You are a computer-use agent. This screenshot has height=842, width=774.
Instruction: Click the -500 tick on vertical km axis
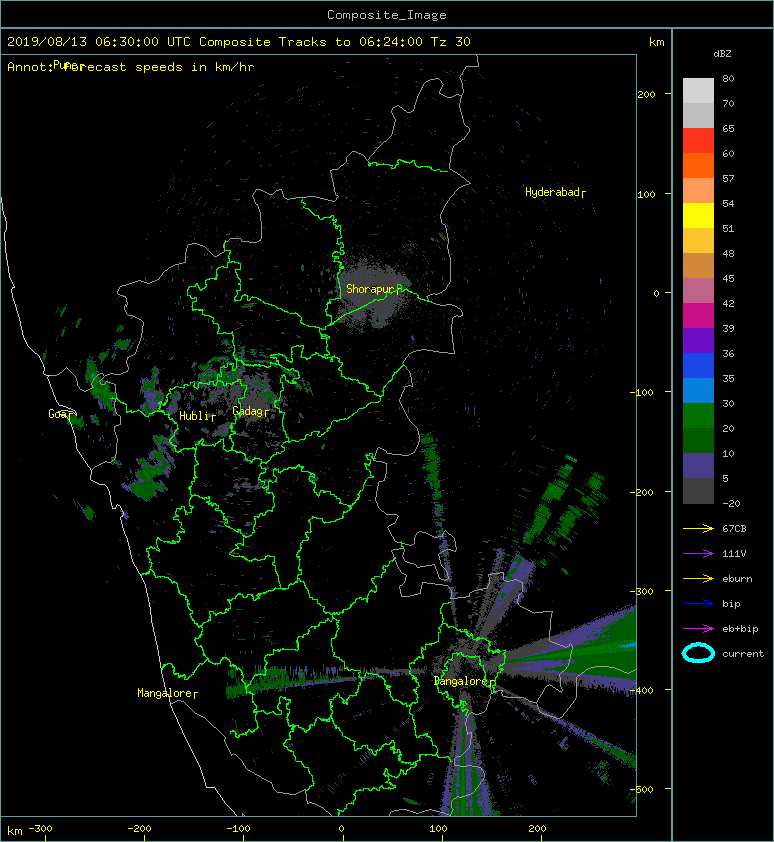(x=642, y=789)
